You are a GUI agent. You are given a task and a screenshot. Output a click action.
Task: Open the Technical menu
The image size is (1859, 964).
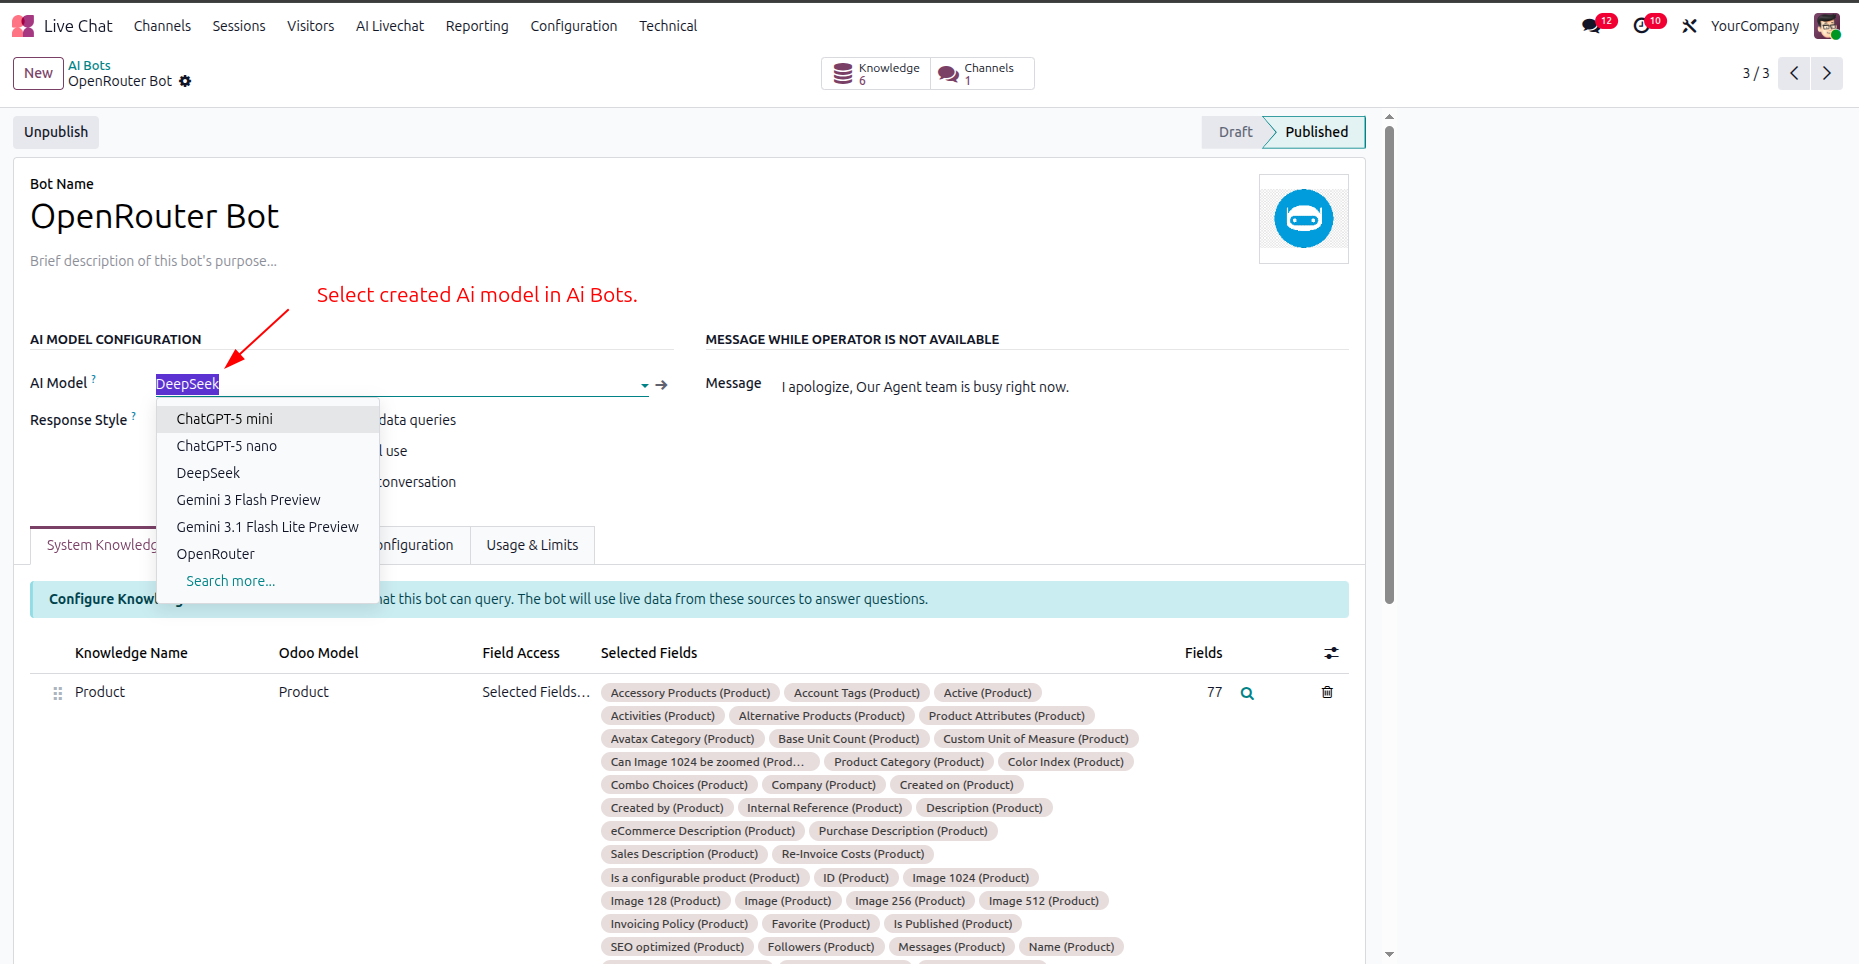pyautogui.click(x=668, y=26)
